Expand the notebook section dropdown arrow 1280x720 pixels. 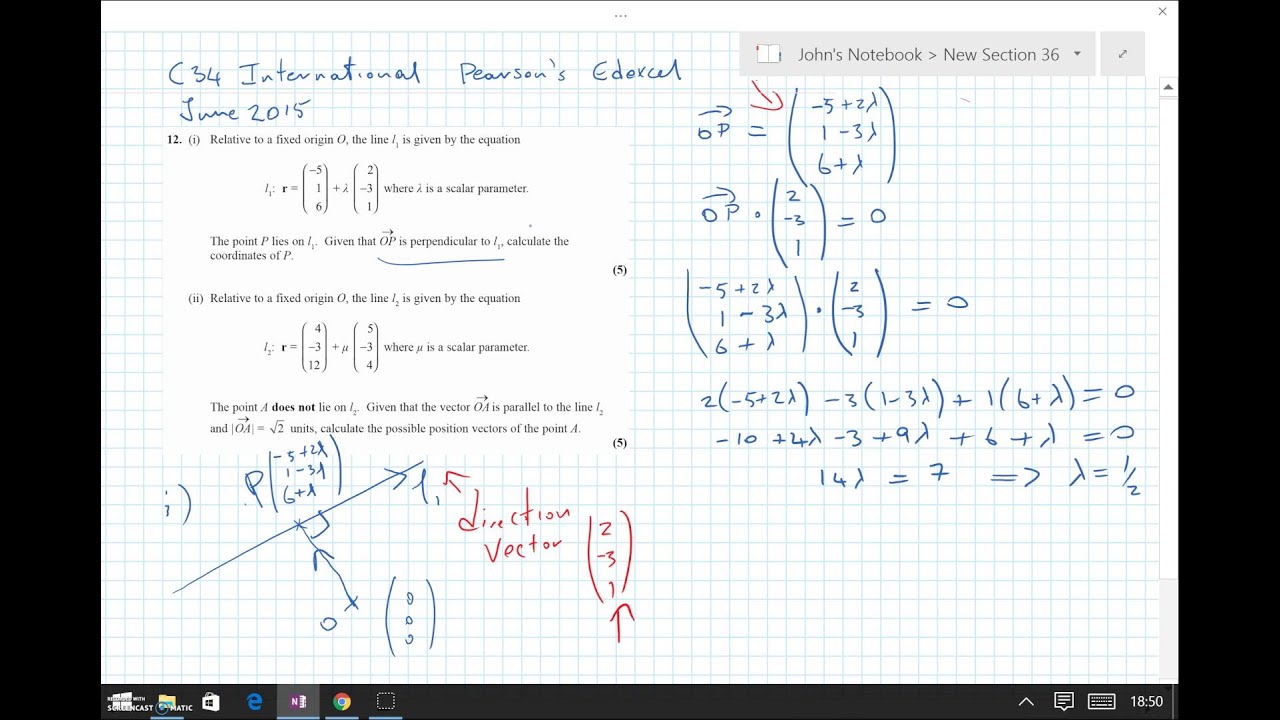click(1077, 54)
